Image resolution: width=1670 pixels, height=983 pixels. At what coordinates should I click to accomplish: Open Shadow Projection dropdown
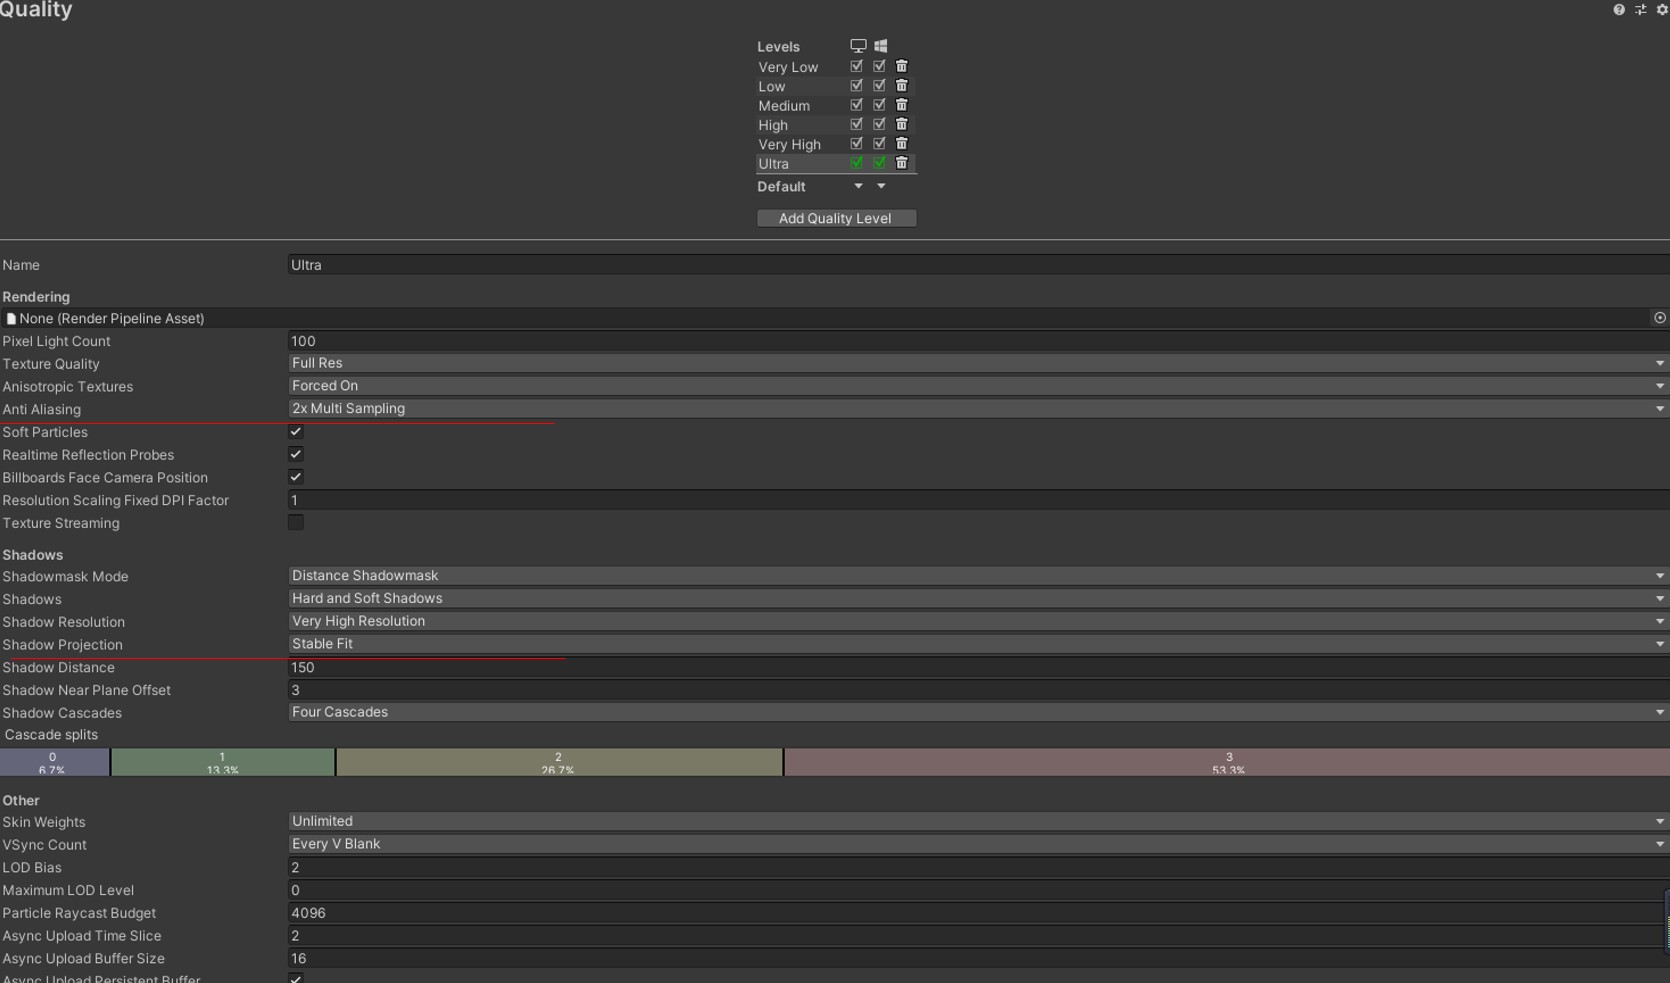pos(978,644)
